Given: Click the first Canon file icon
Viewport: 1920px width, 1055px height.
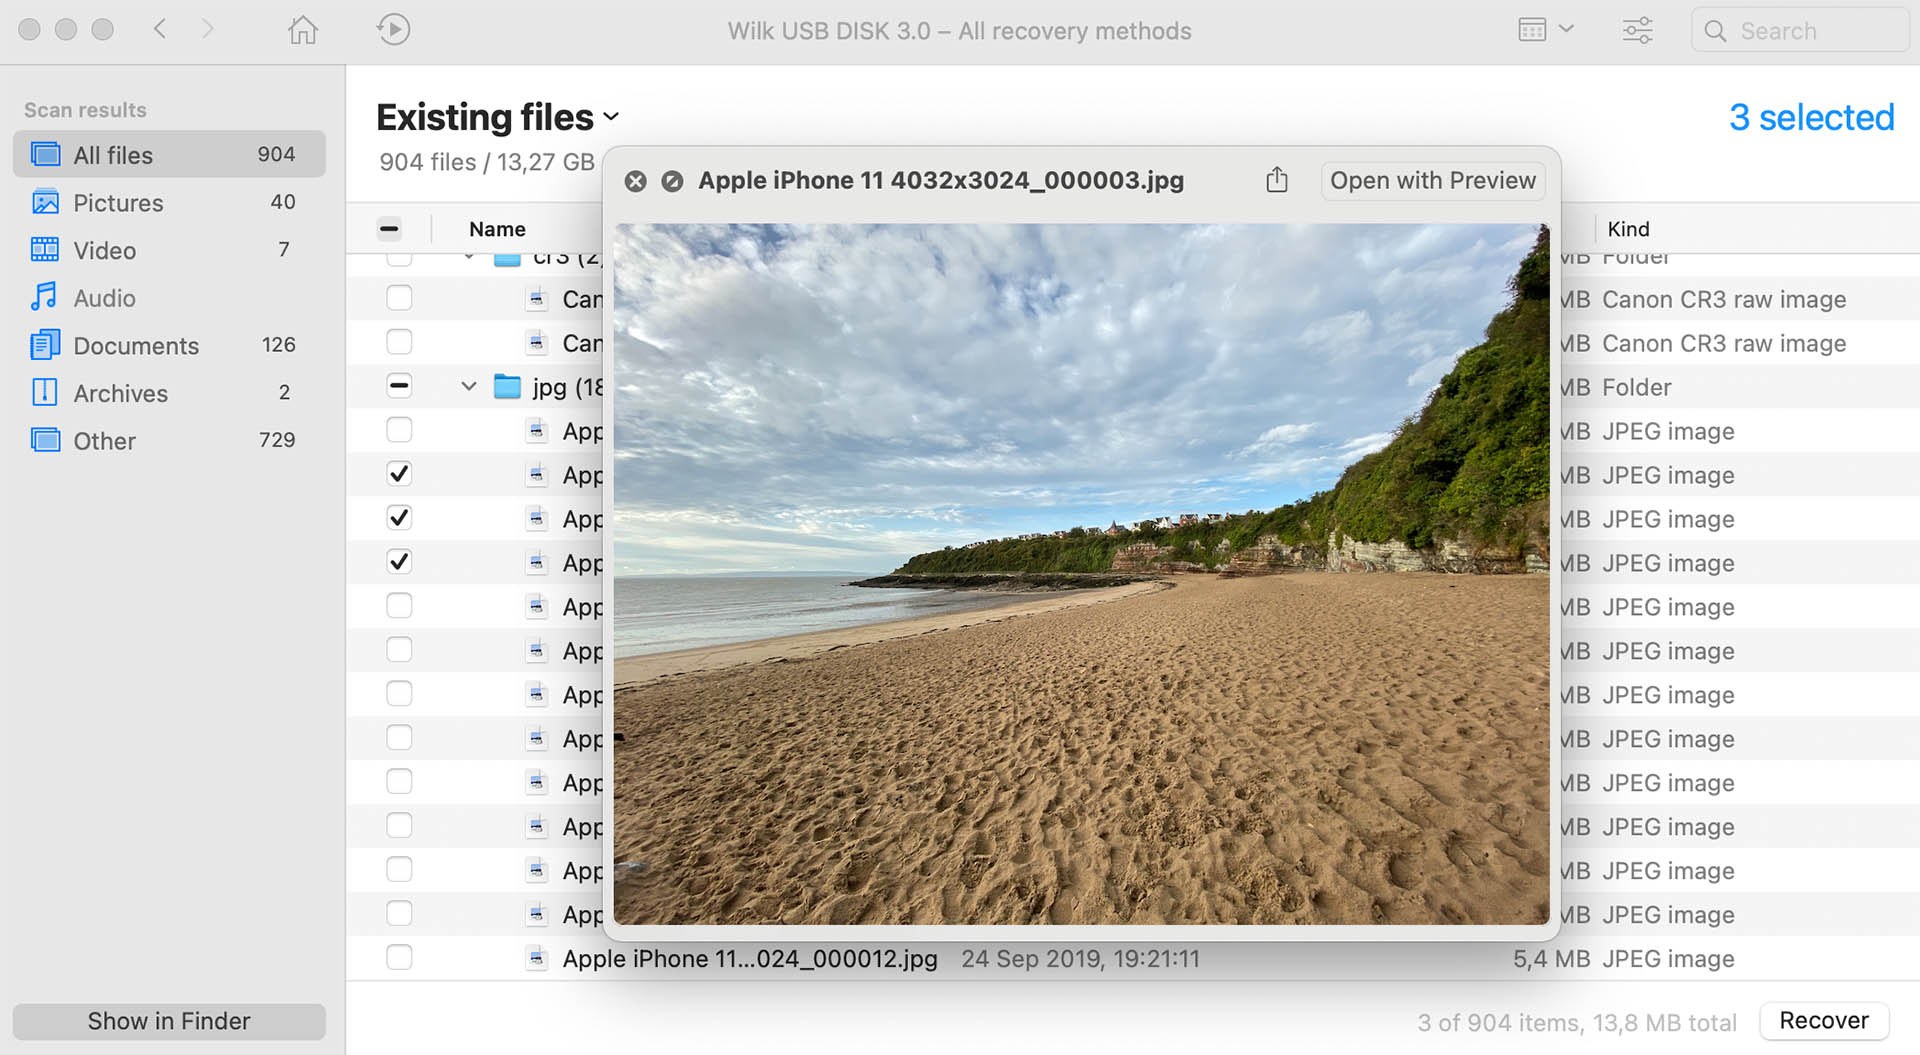Looking at the screenshot, I should click(537, 298).
